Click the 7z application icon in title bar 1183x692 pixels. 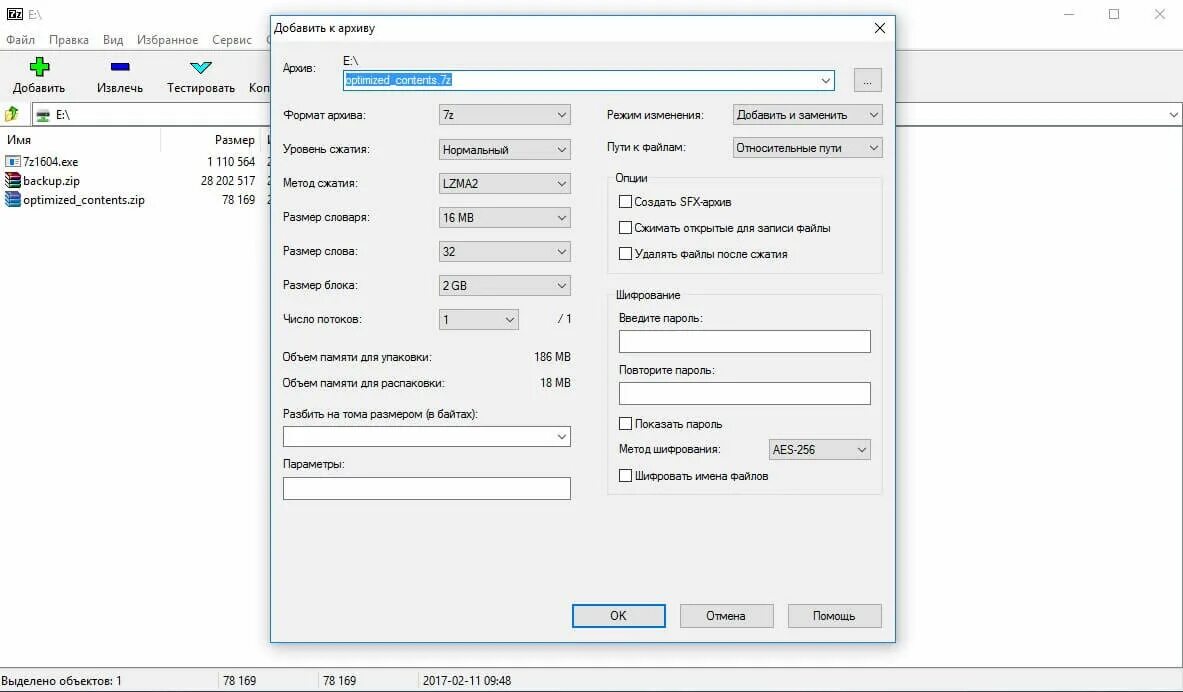tap(14, 14)
